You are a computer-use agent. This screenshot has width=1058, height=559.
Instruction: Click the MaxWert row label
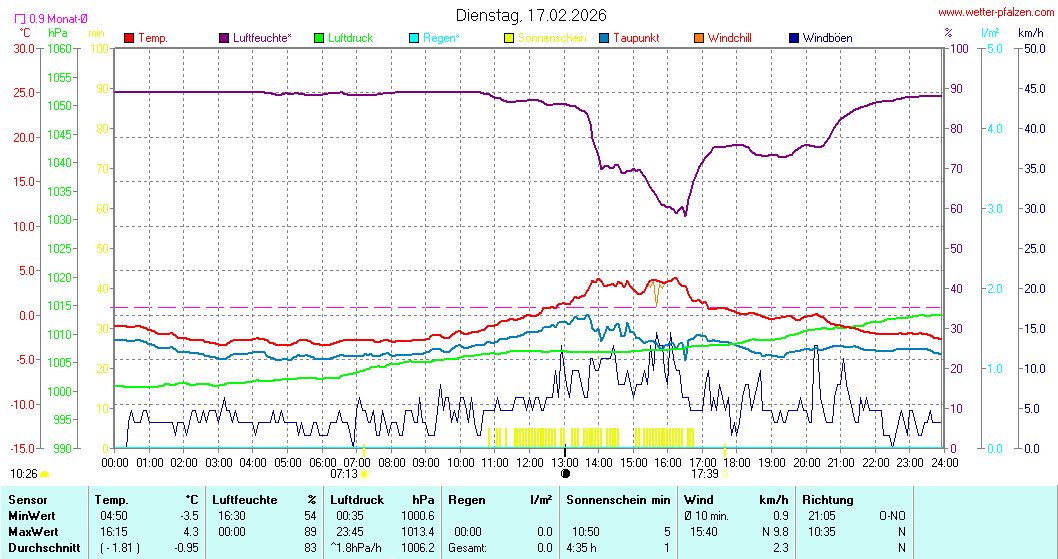point(32,532)
